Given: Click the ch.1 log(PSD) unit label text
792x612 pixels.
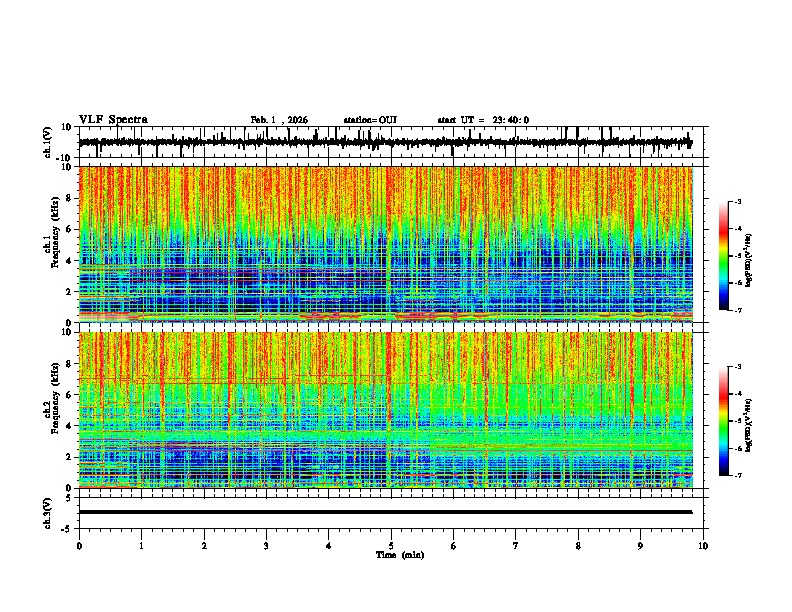Looking at the screenshot, I should tap(749, 261).
